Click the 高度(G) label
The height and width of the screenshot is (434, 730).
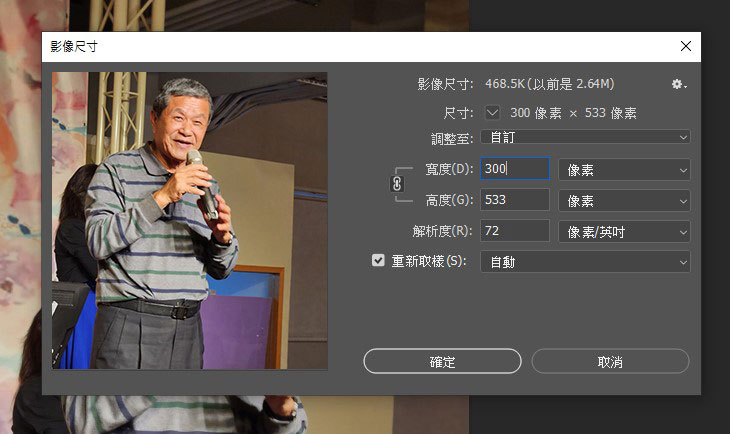click(x=449, y=200)
